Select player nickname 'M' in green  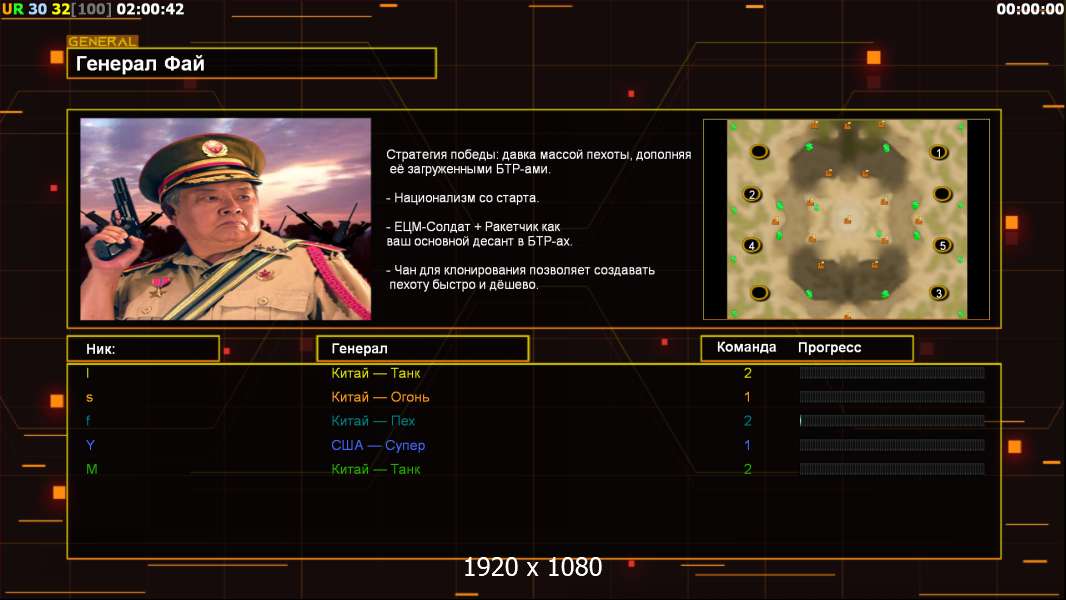(92, 469)
